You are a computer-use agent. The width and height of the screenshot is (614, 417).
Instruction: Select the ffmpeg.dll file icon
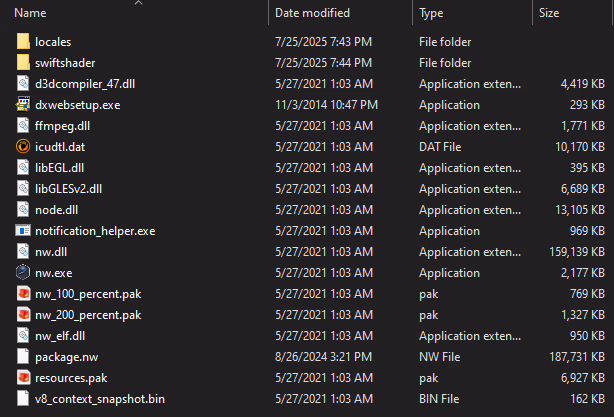(24, 126)
